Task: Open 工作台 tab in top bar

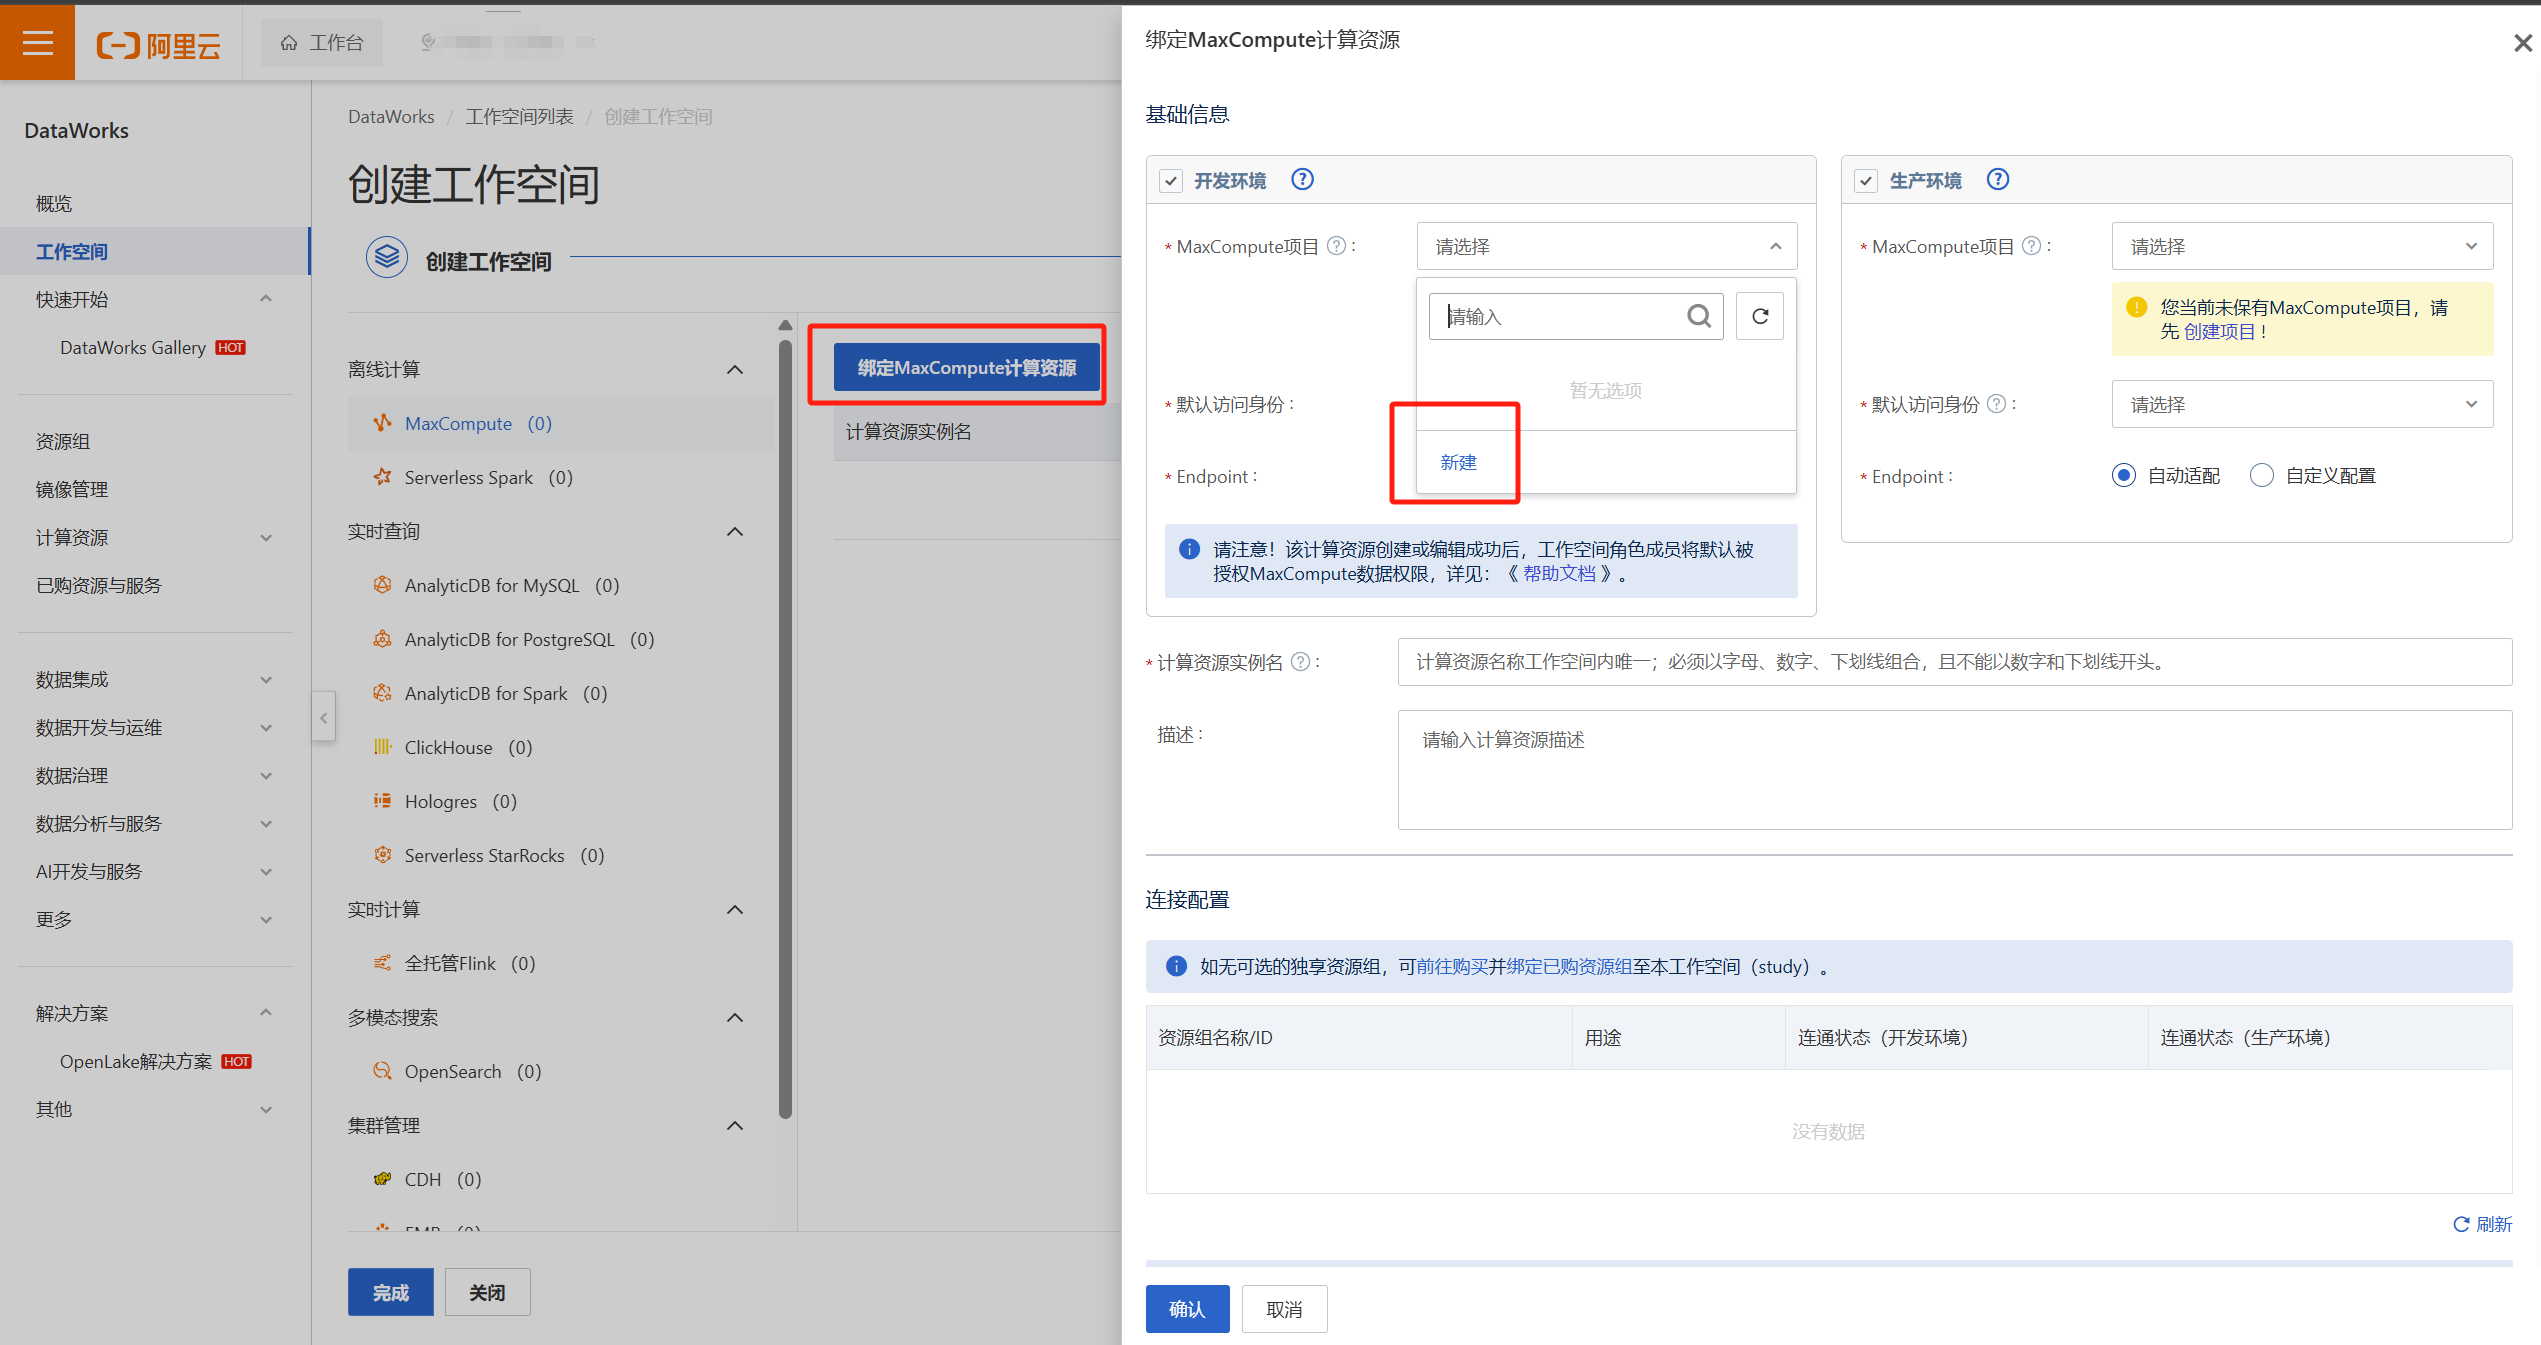Action: pyautogui.click(x=322, y=42)
